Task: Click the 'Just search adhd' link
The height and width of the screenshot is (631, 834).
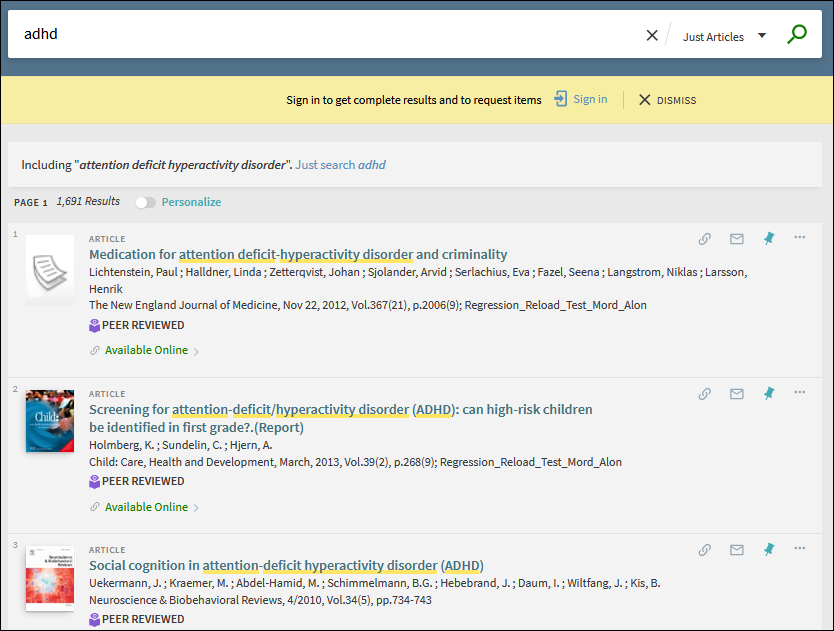Action: [x=340, y=165]
